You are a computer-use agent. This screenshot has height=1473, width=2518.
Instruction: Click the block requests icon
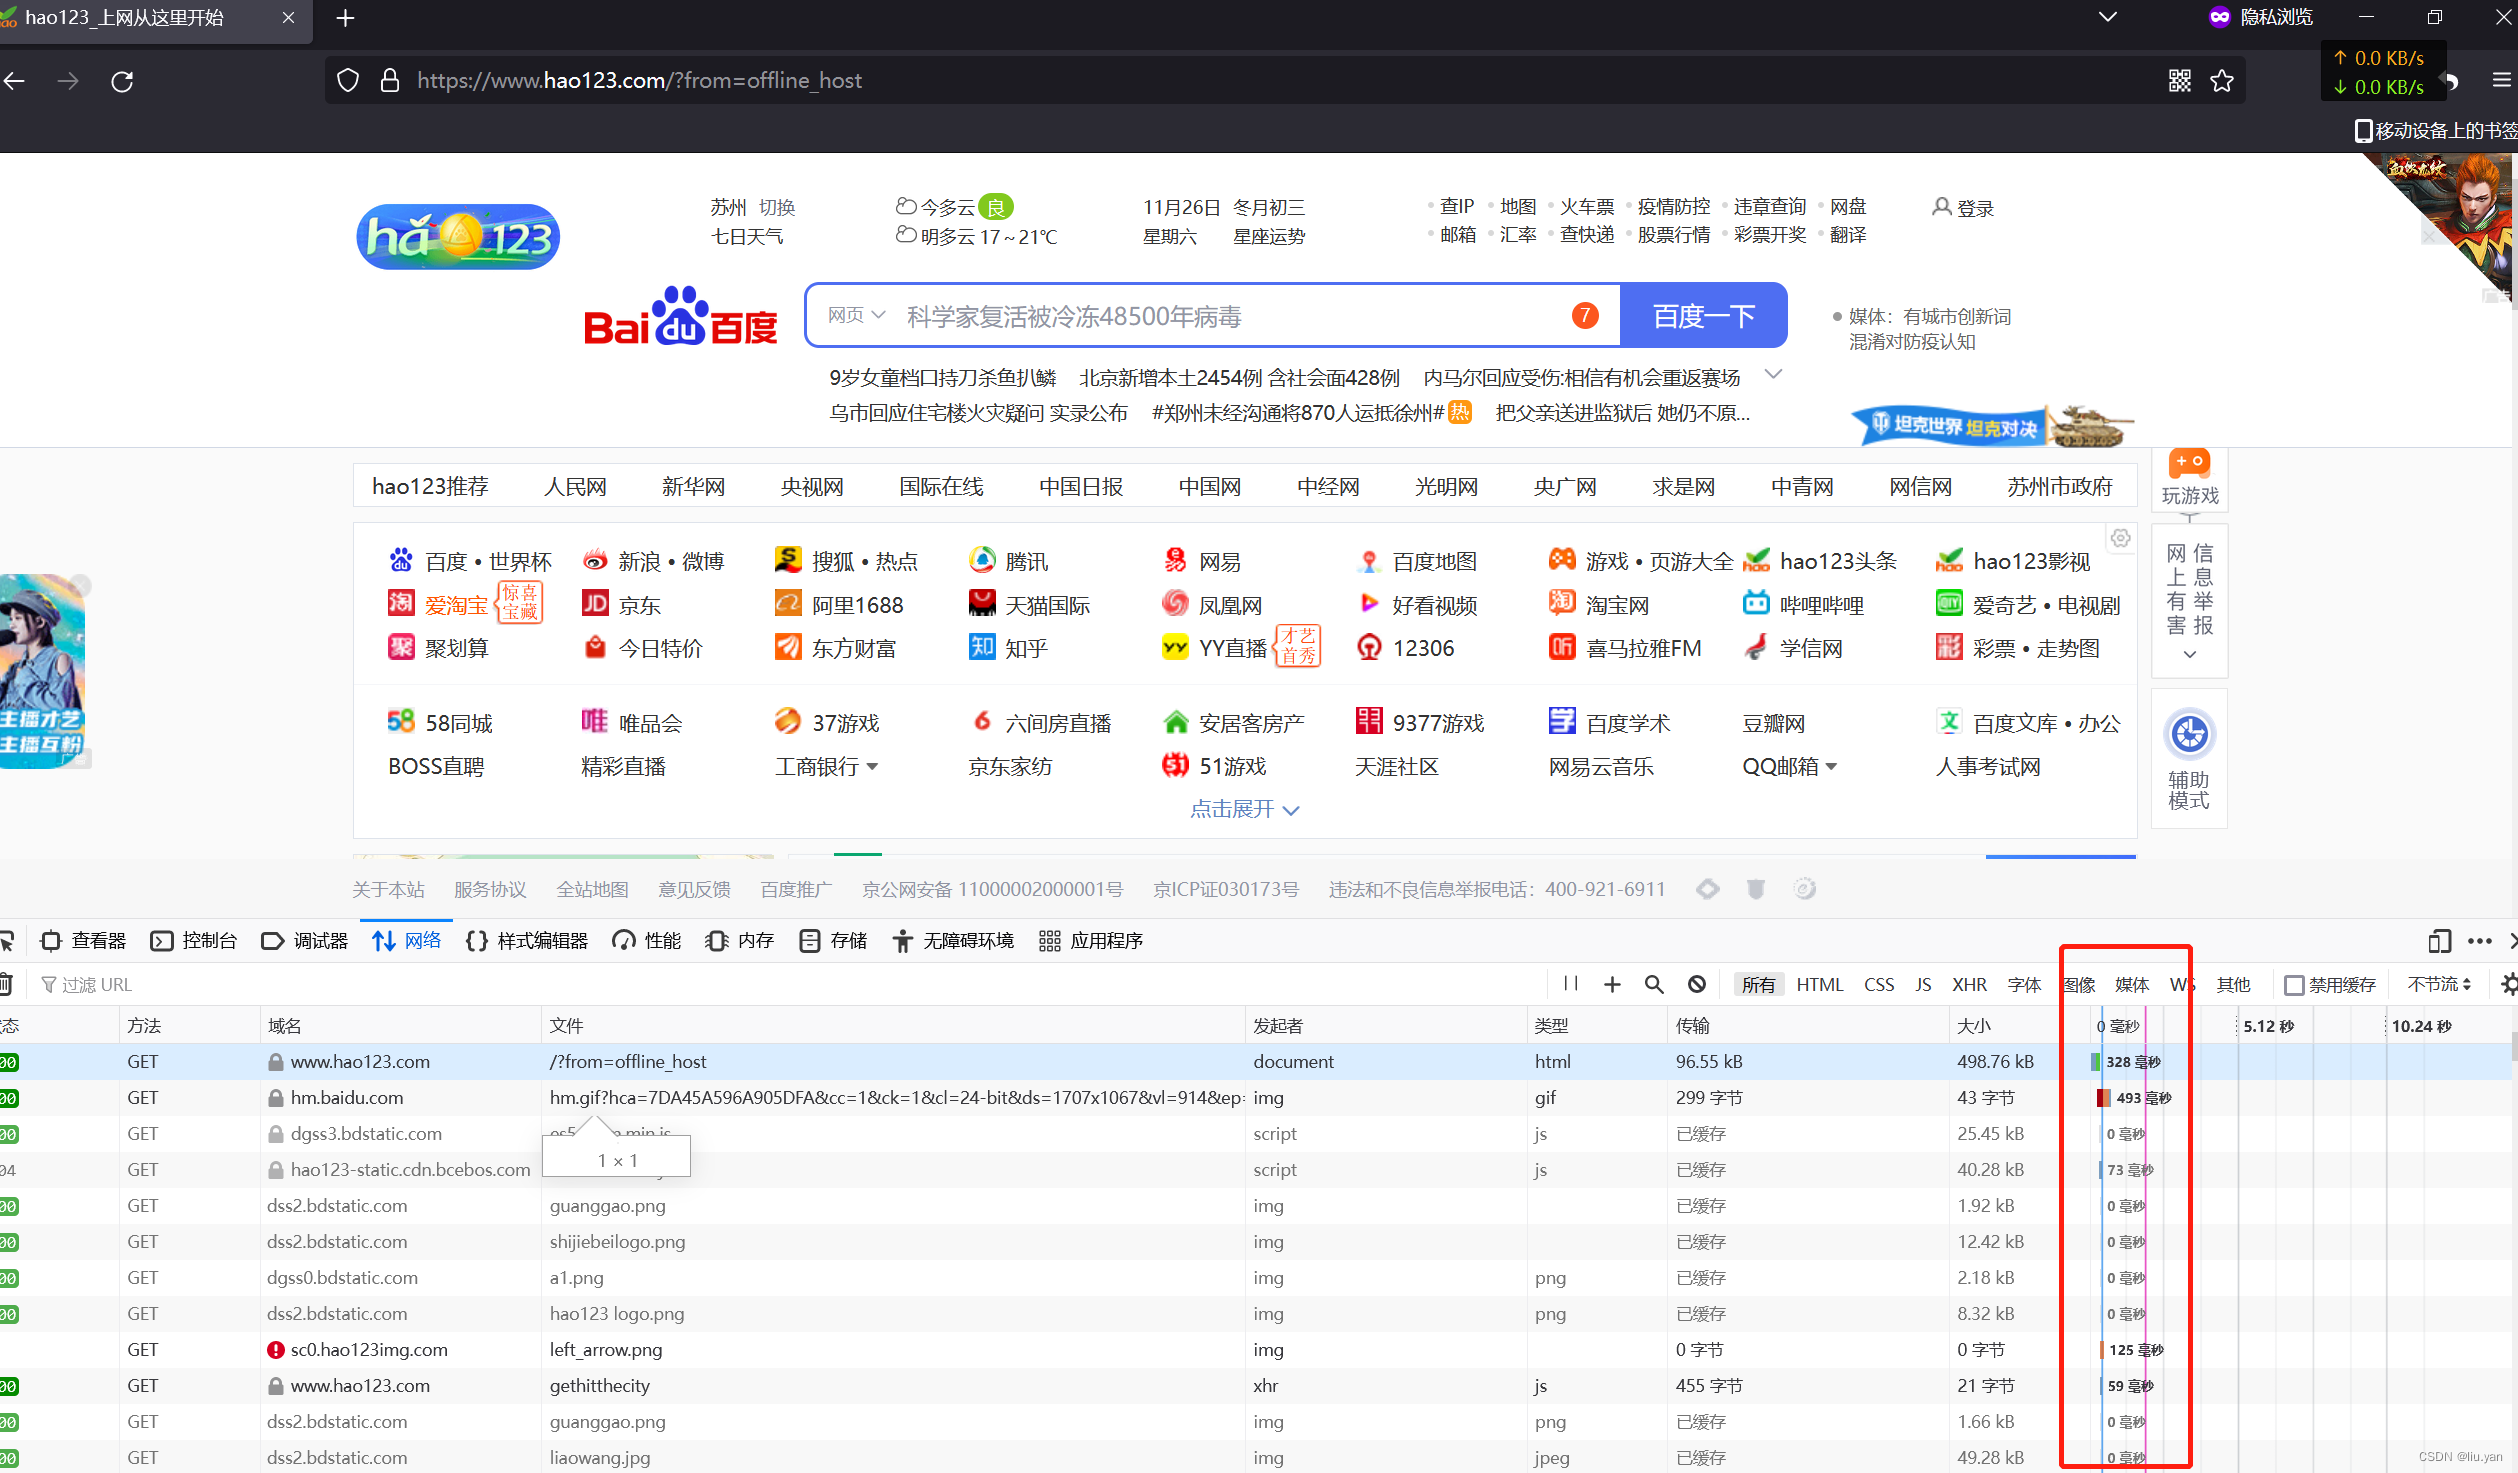1697,985
